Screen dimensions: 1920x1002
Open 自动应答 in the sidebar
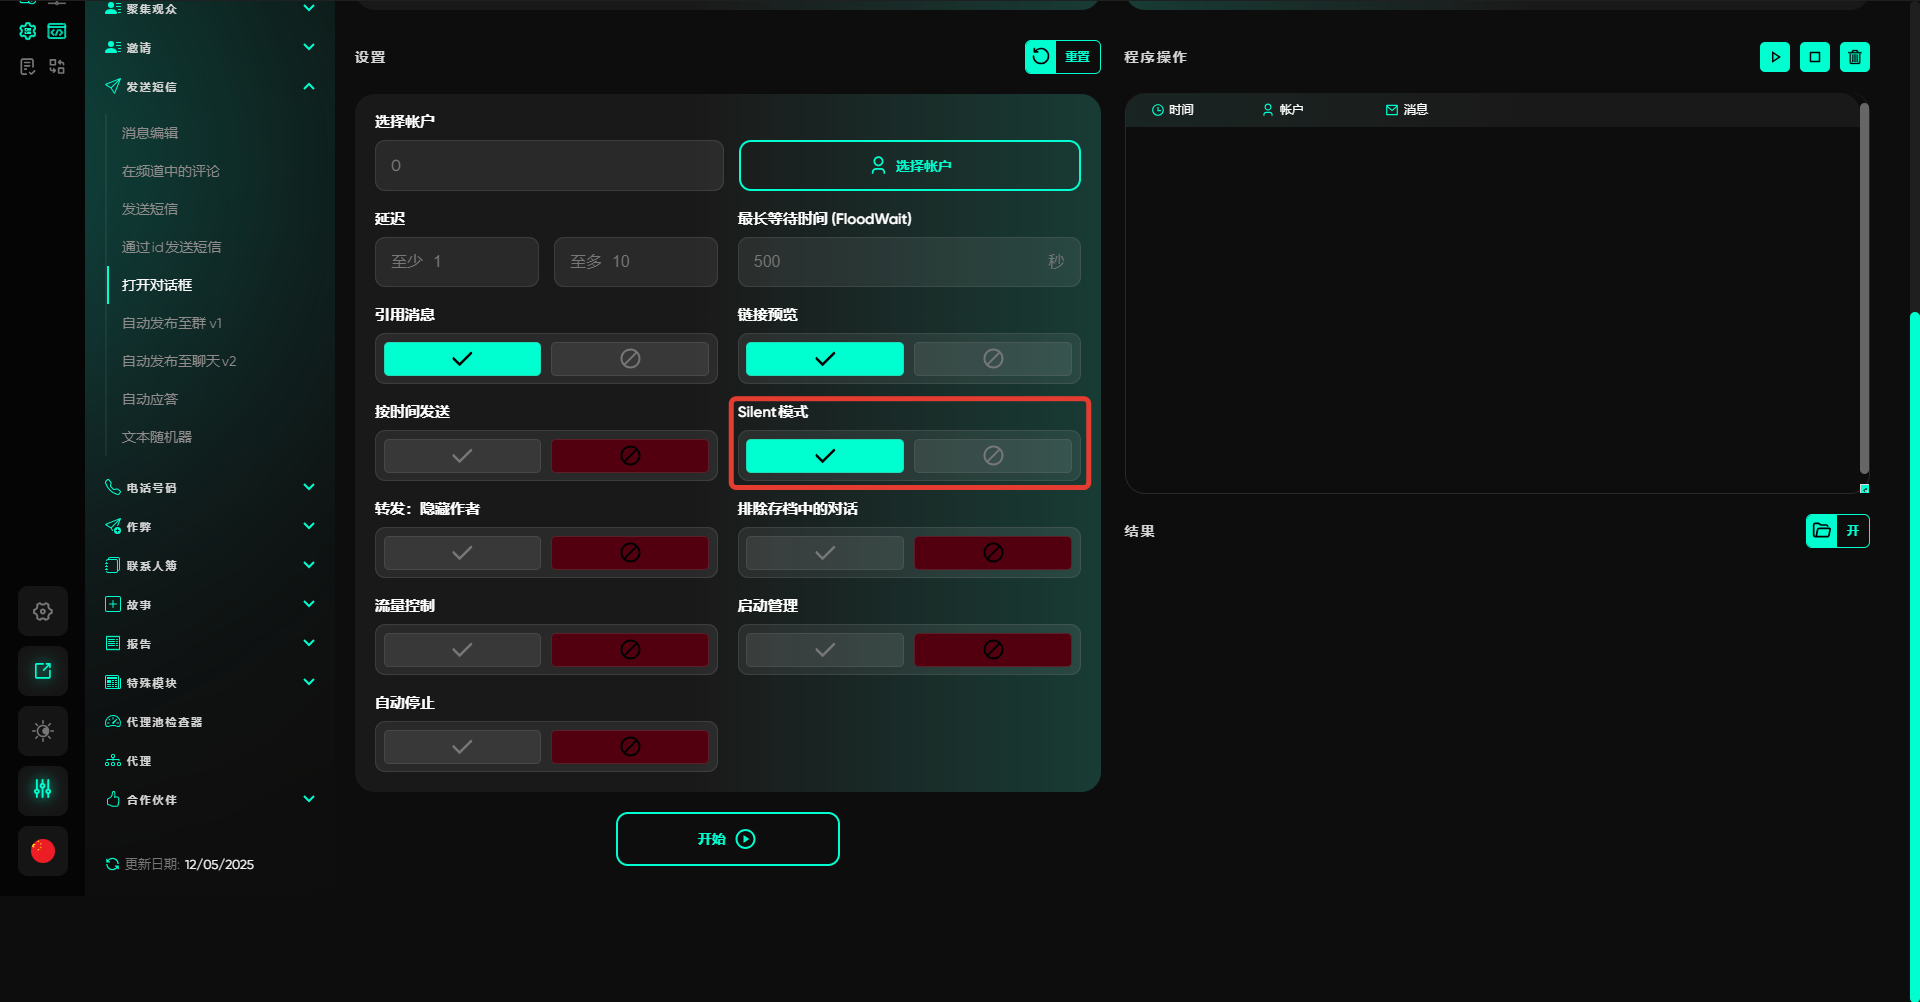[150, 399]
